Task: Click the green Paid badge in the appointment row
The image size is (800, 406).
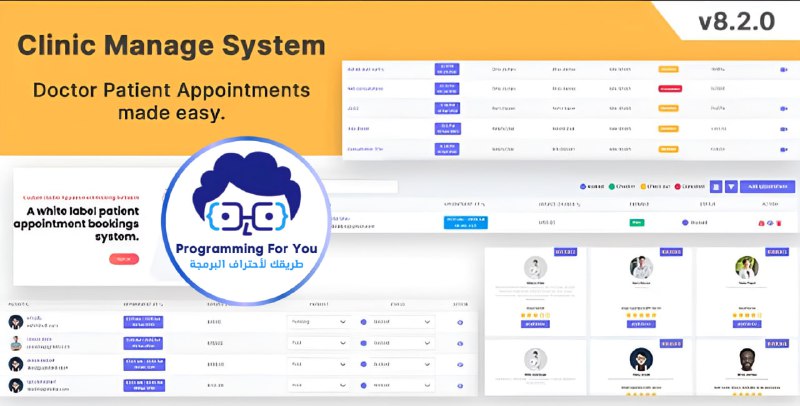Action: click(636, 223)
